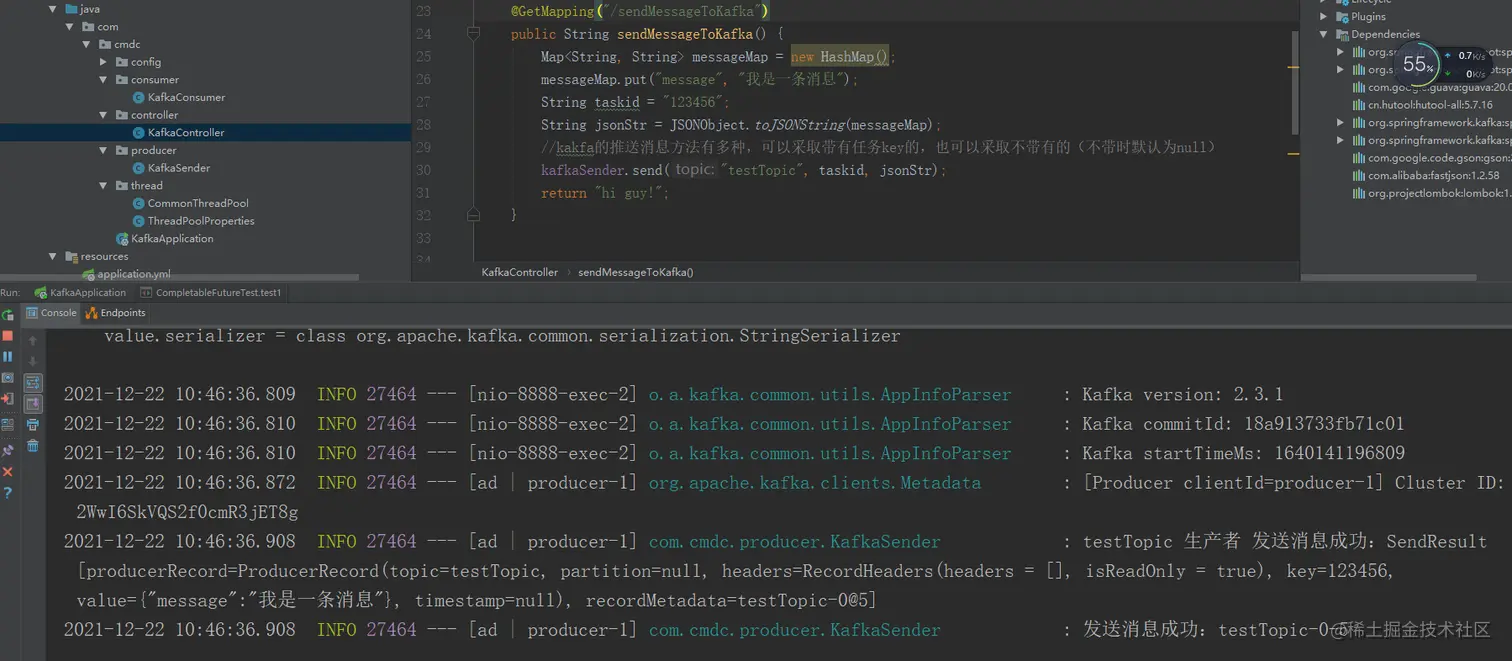
Task: Take a thread dump via camera icon
Action: coord(8,378)
